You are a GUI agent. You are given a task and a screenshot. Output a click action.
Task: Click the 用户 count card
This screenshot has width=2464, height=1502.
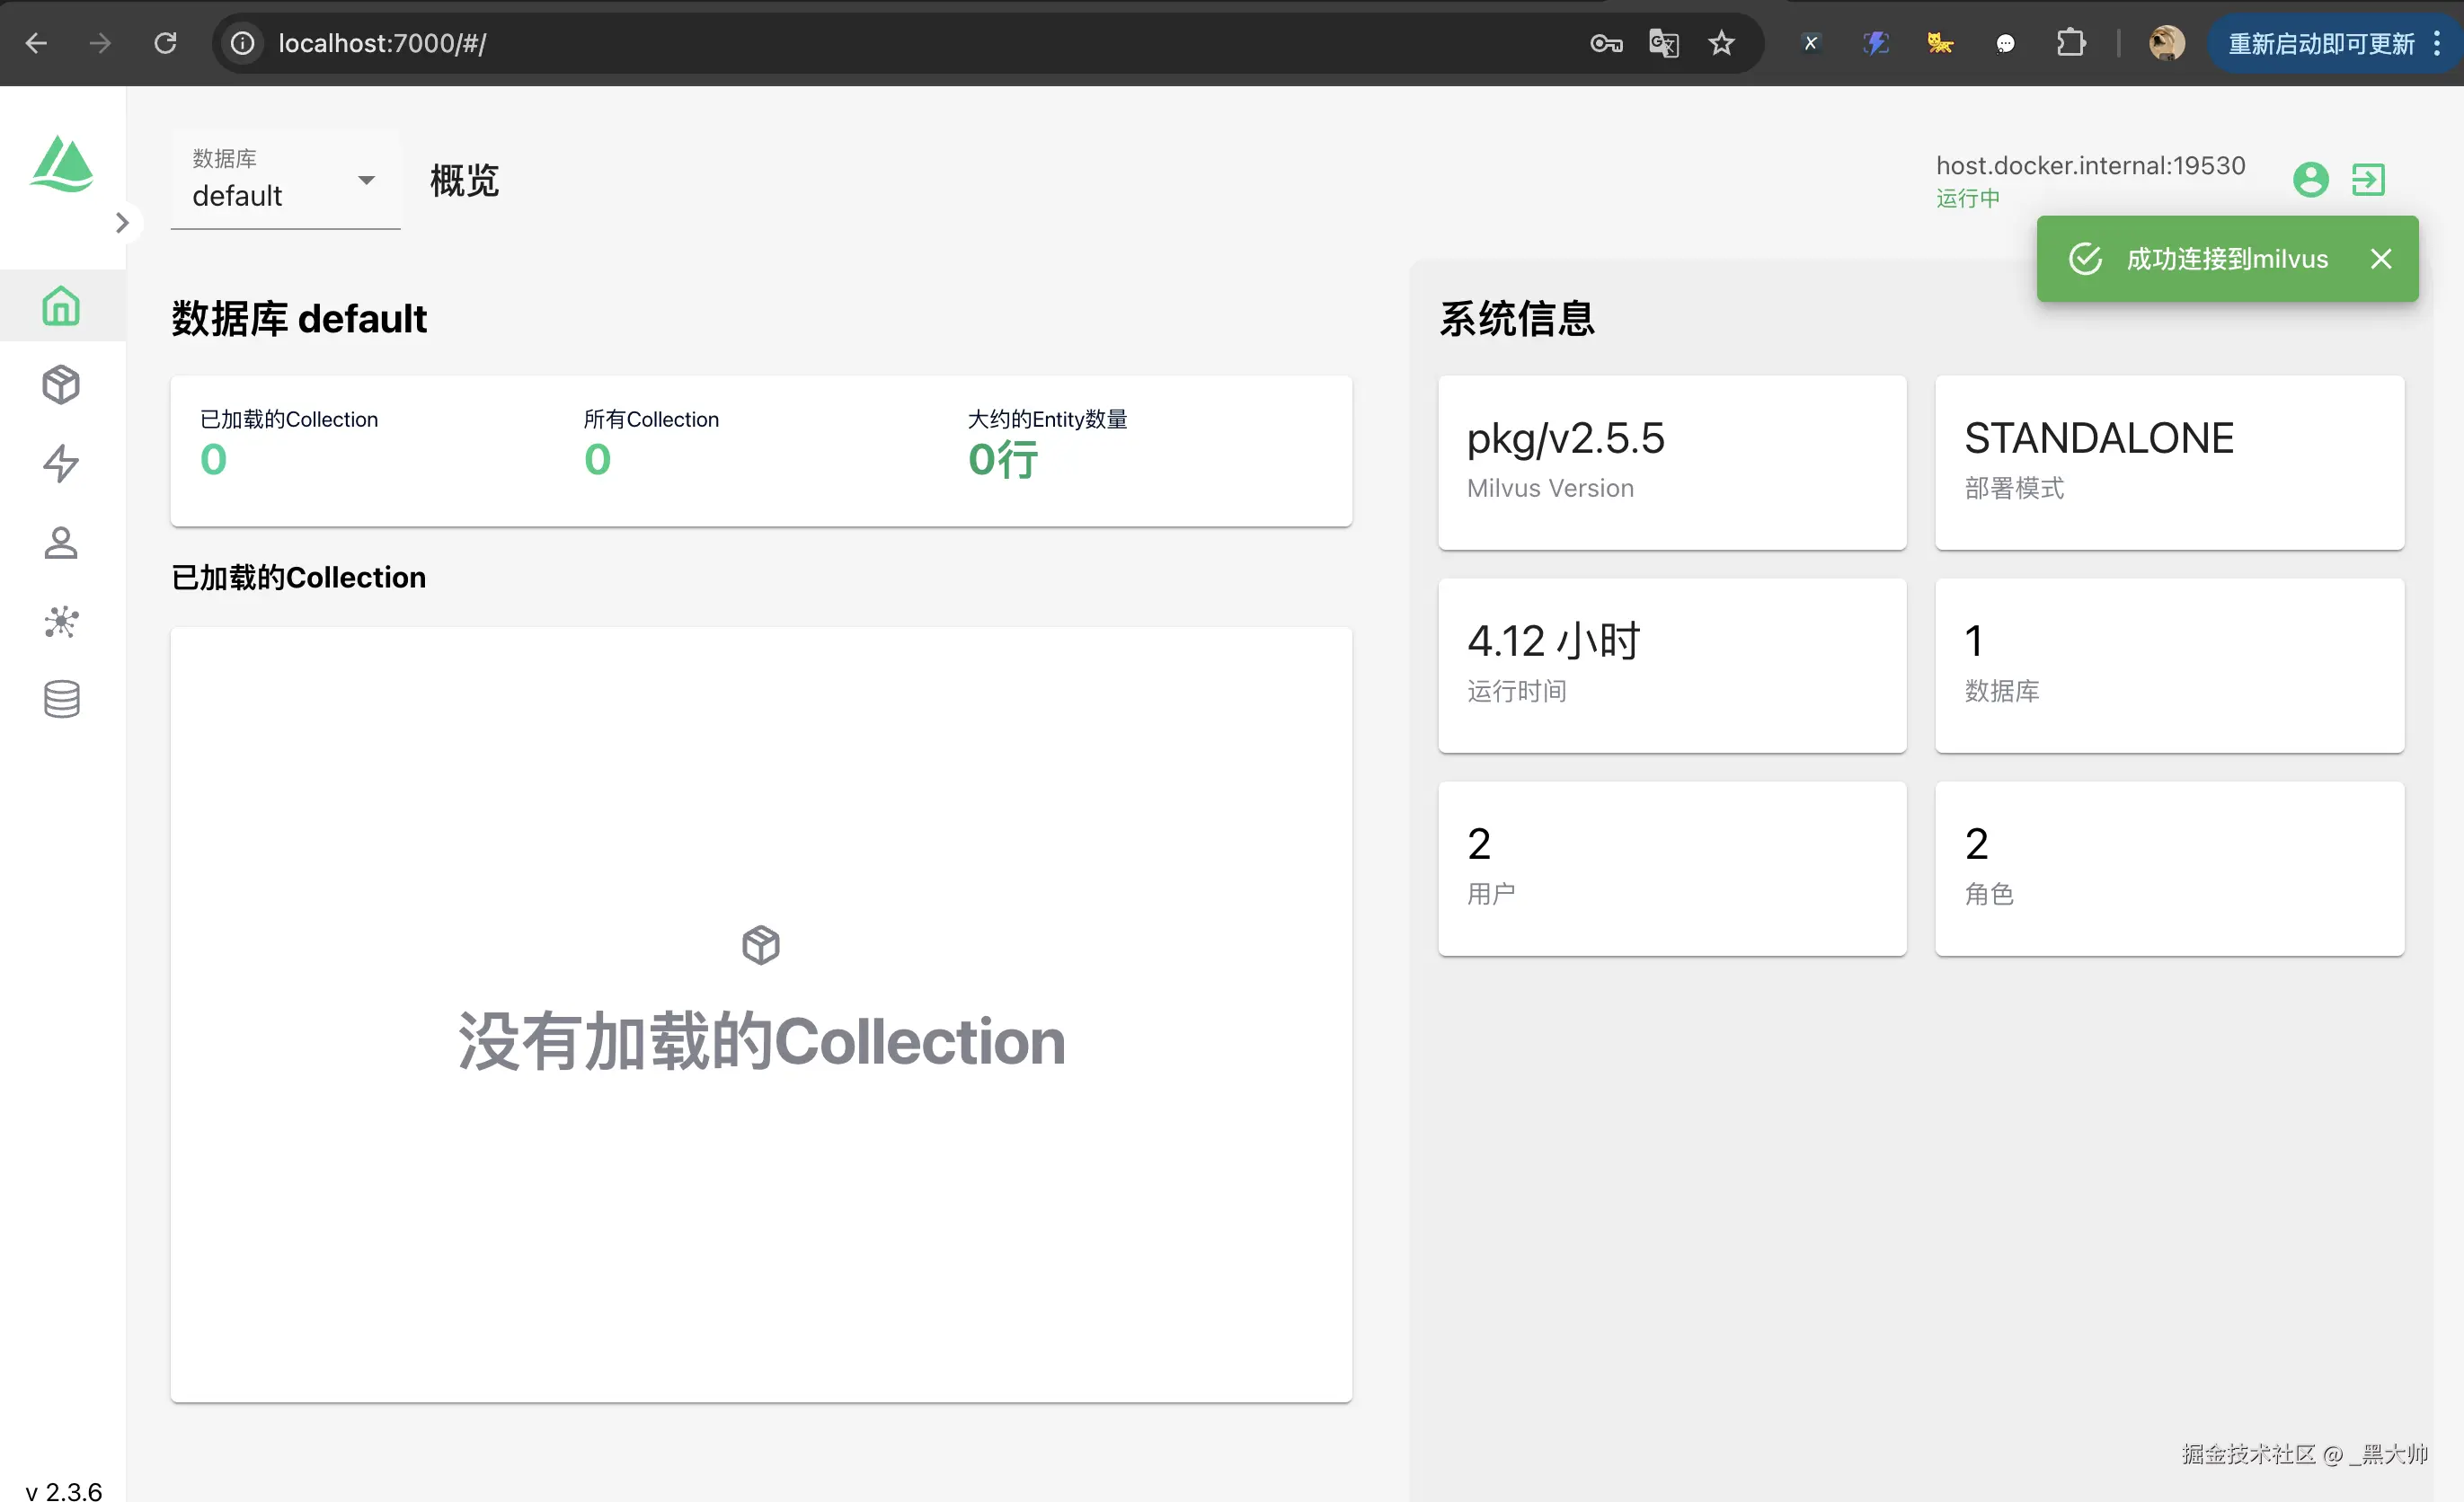[x=1671, y=868]
